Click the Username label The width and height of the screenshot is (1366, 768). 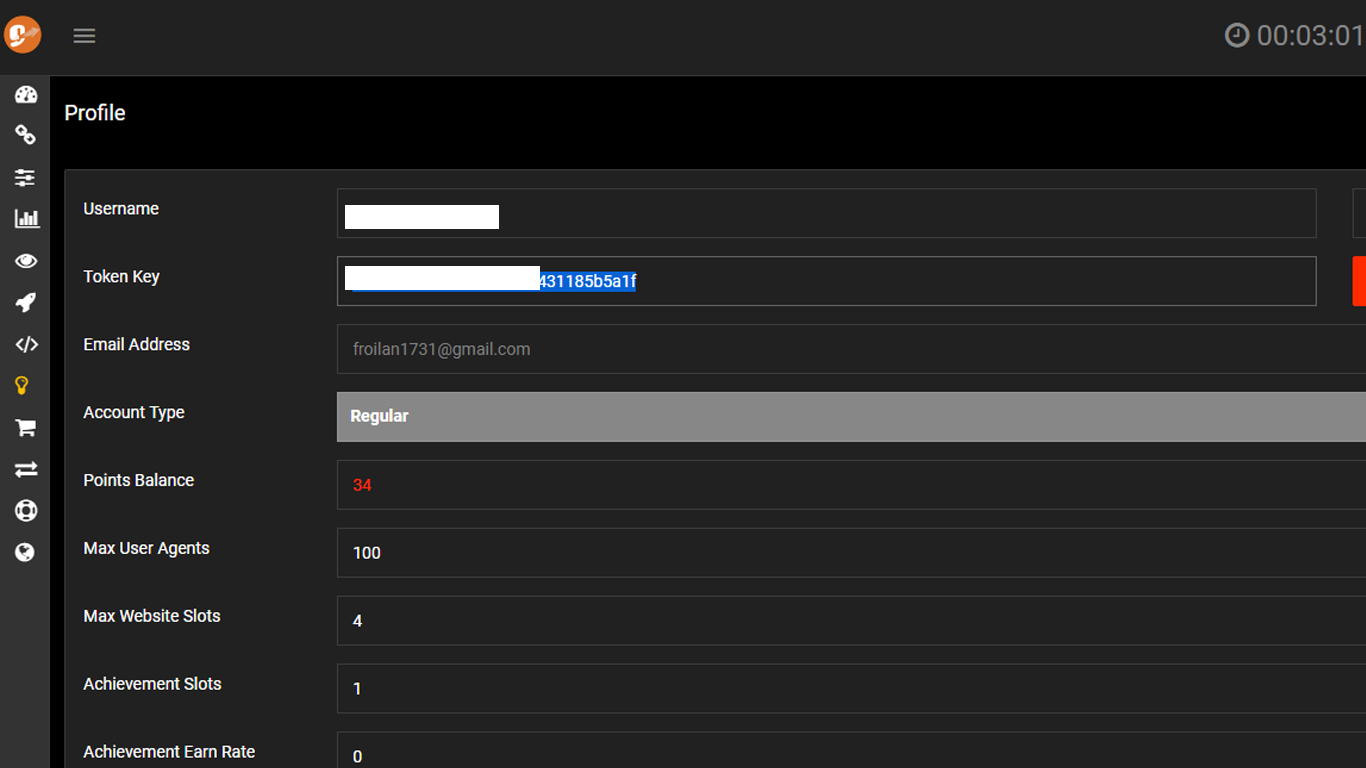point(121,209)
